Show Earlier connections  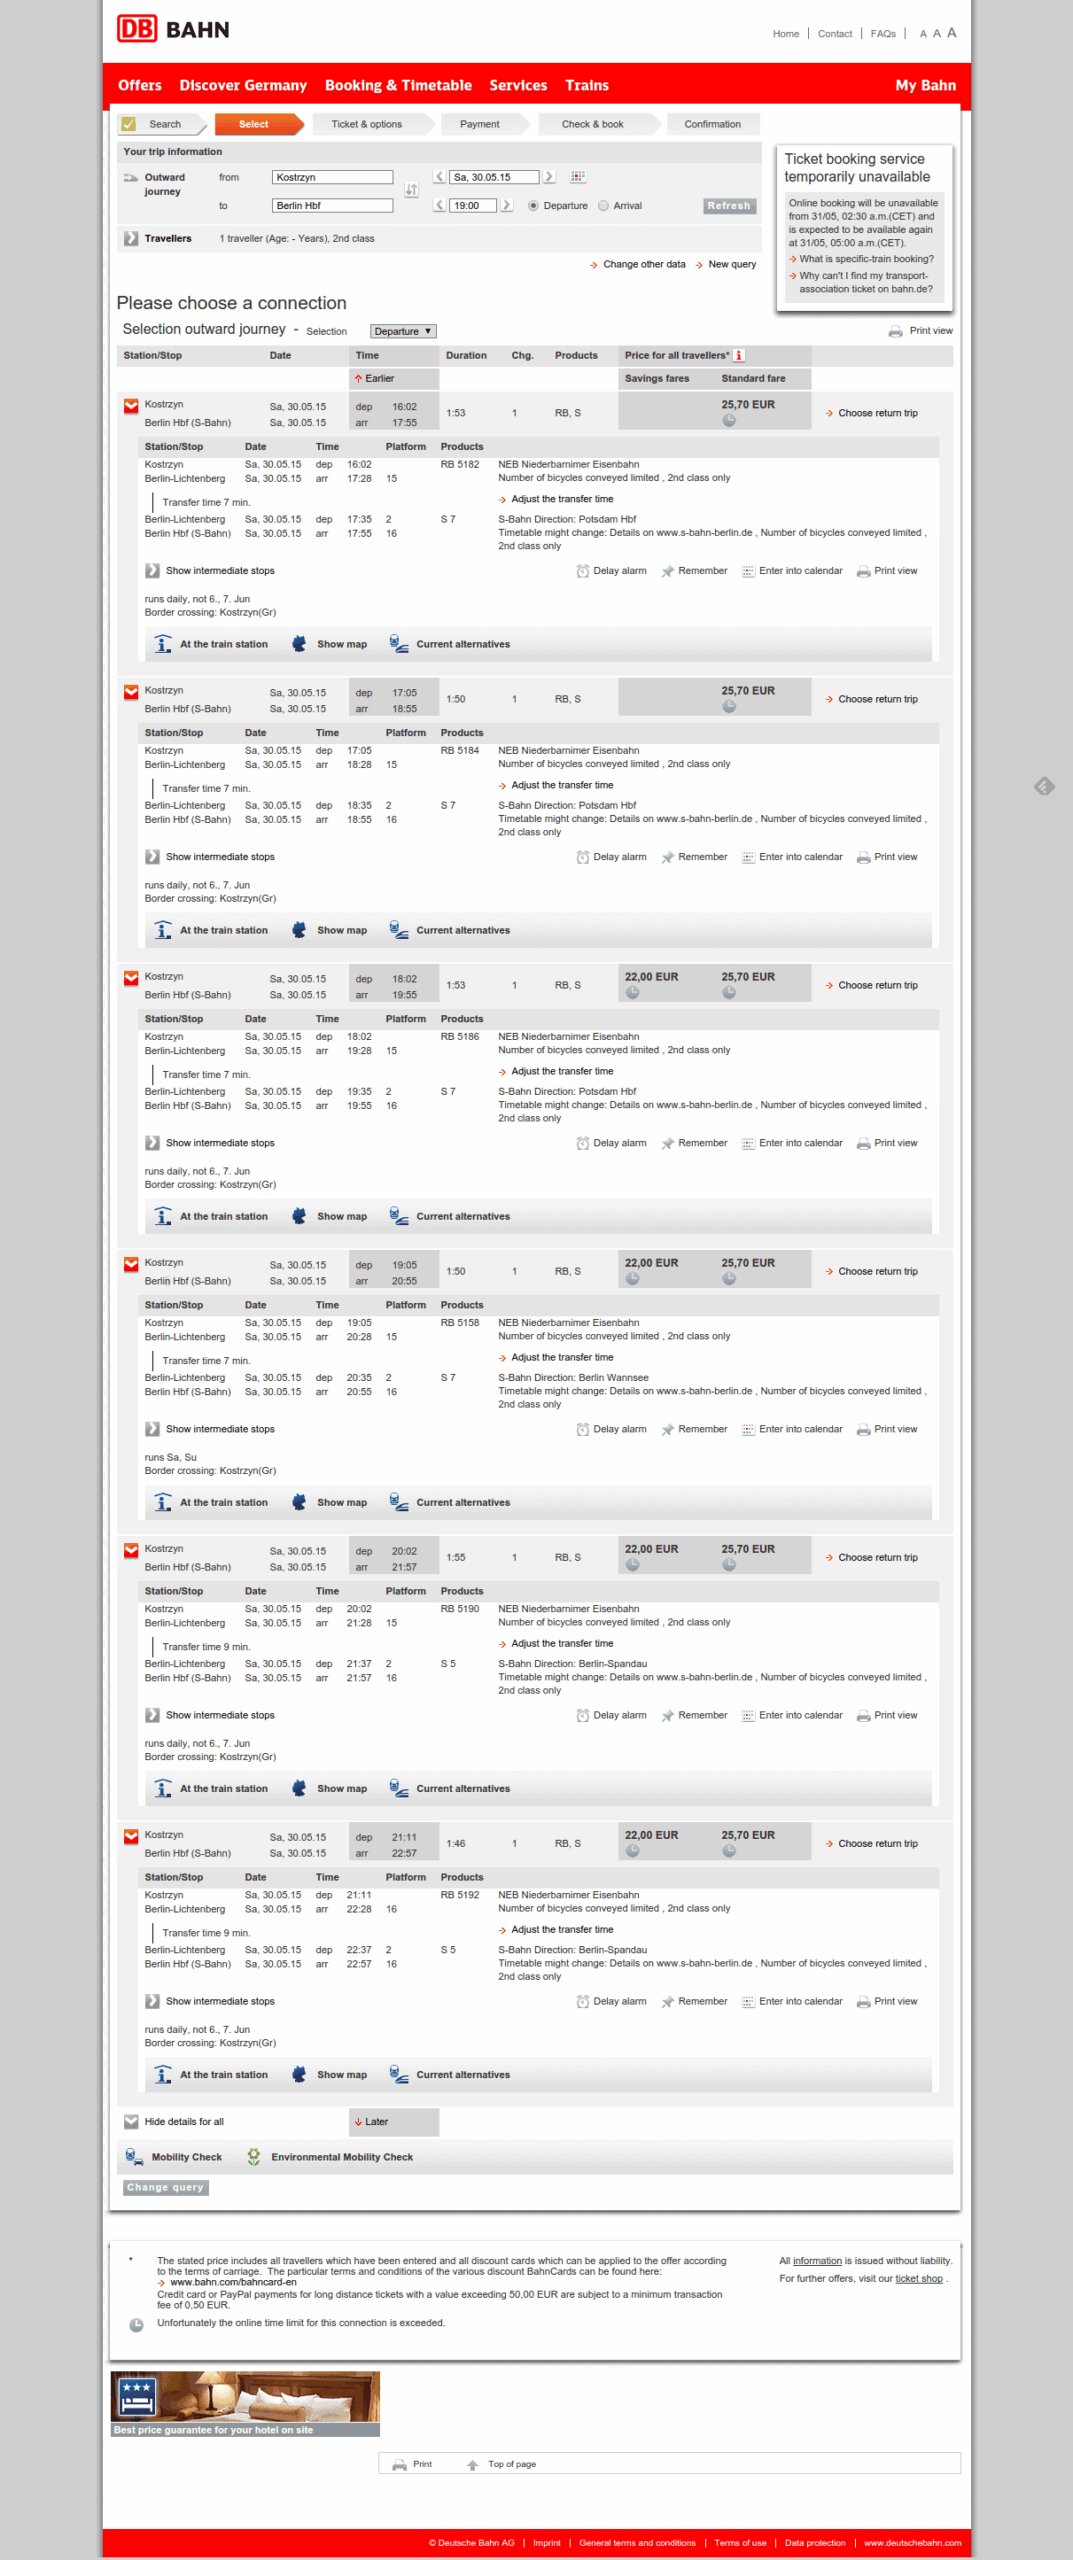pyautogui.click(x=394, y=379)
